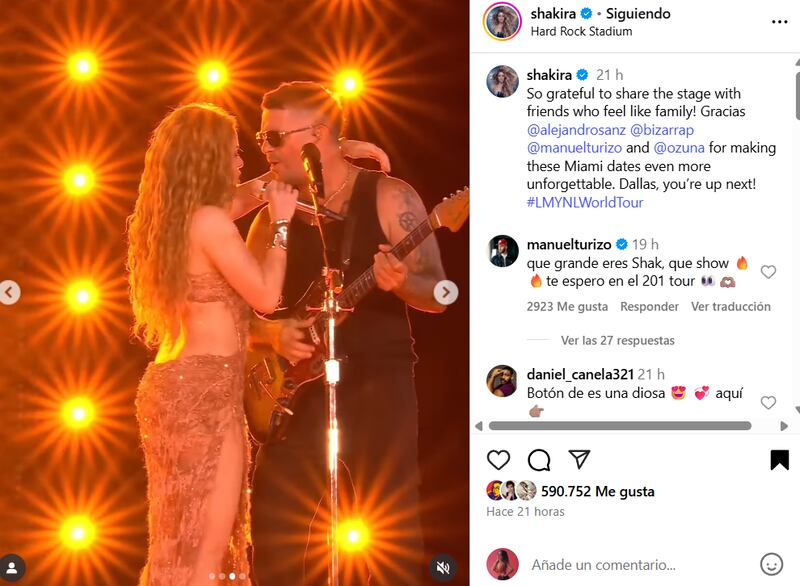
Task: Click Responder on manuelturizo's comment
Action: pyautogui.click(x=649, y=307)
